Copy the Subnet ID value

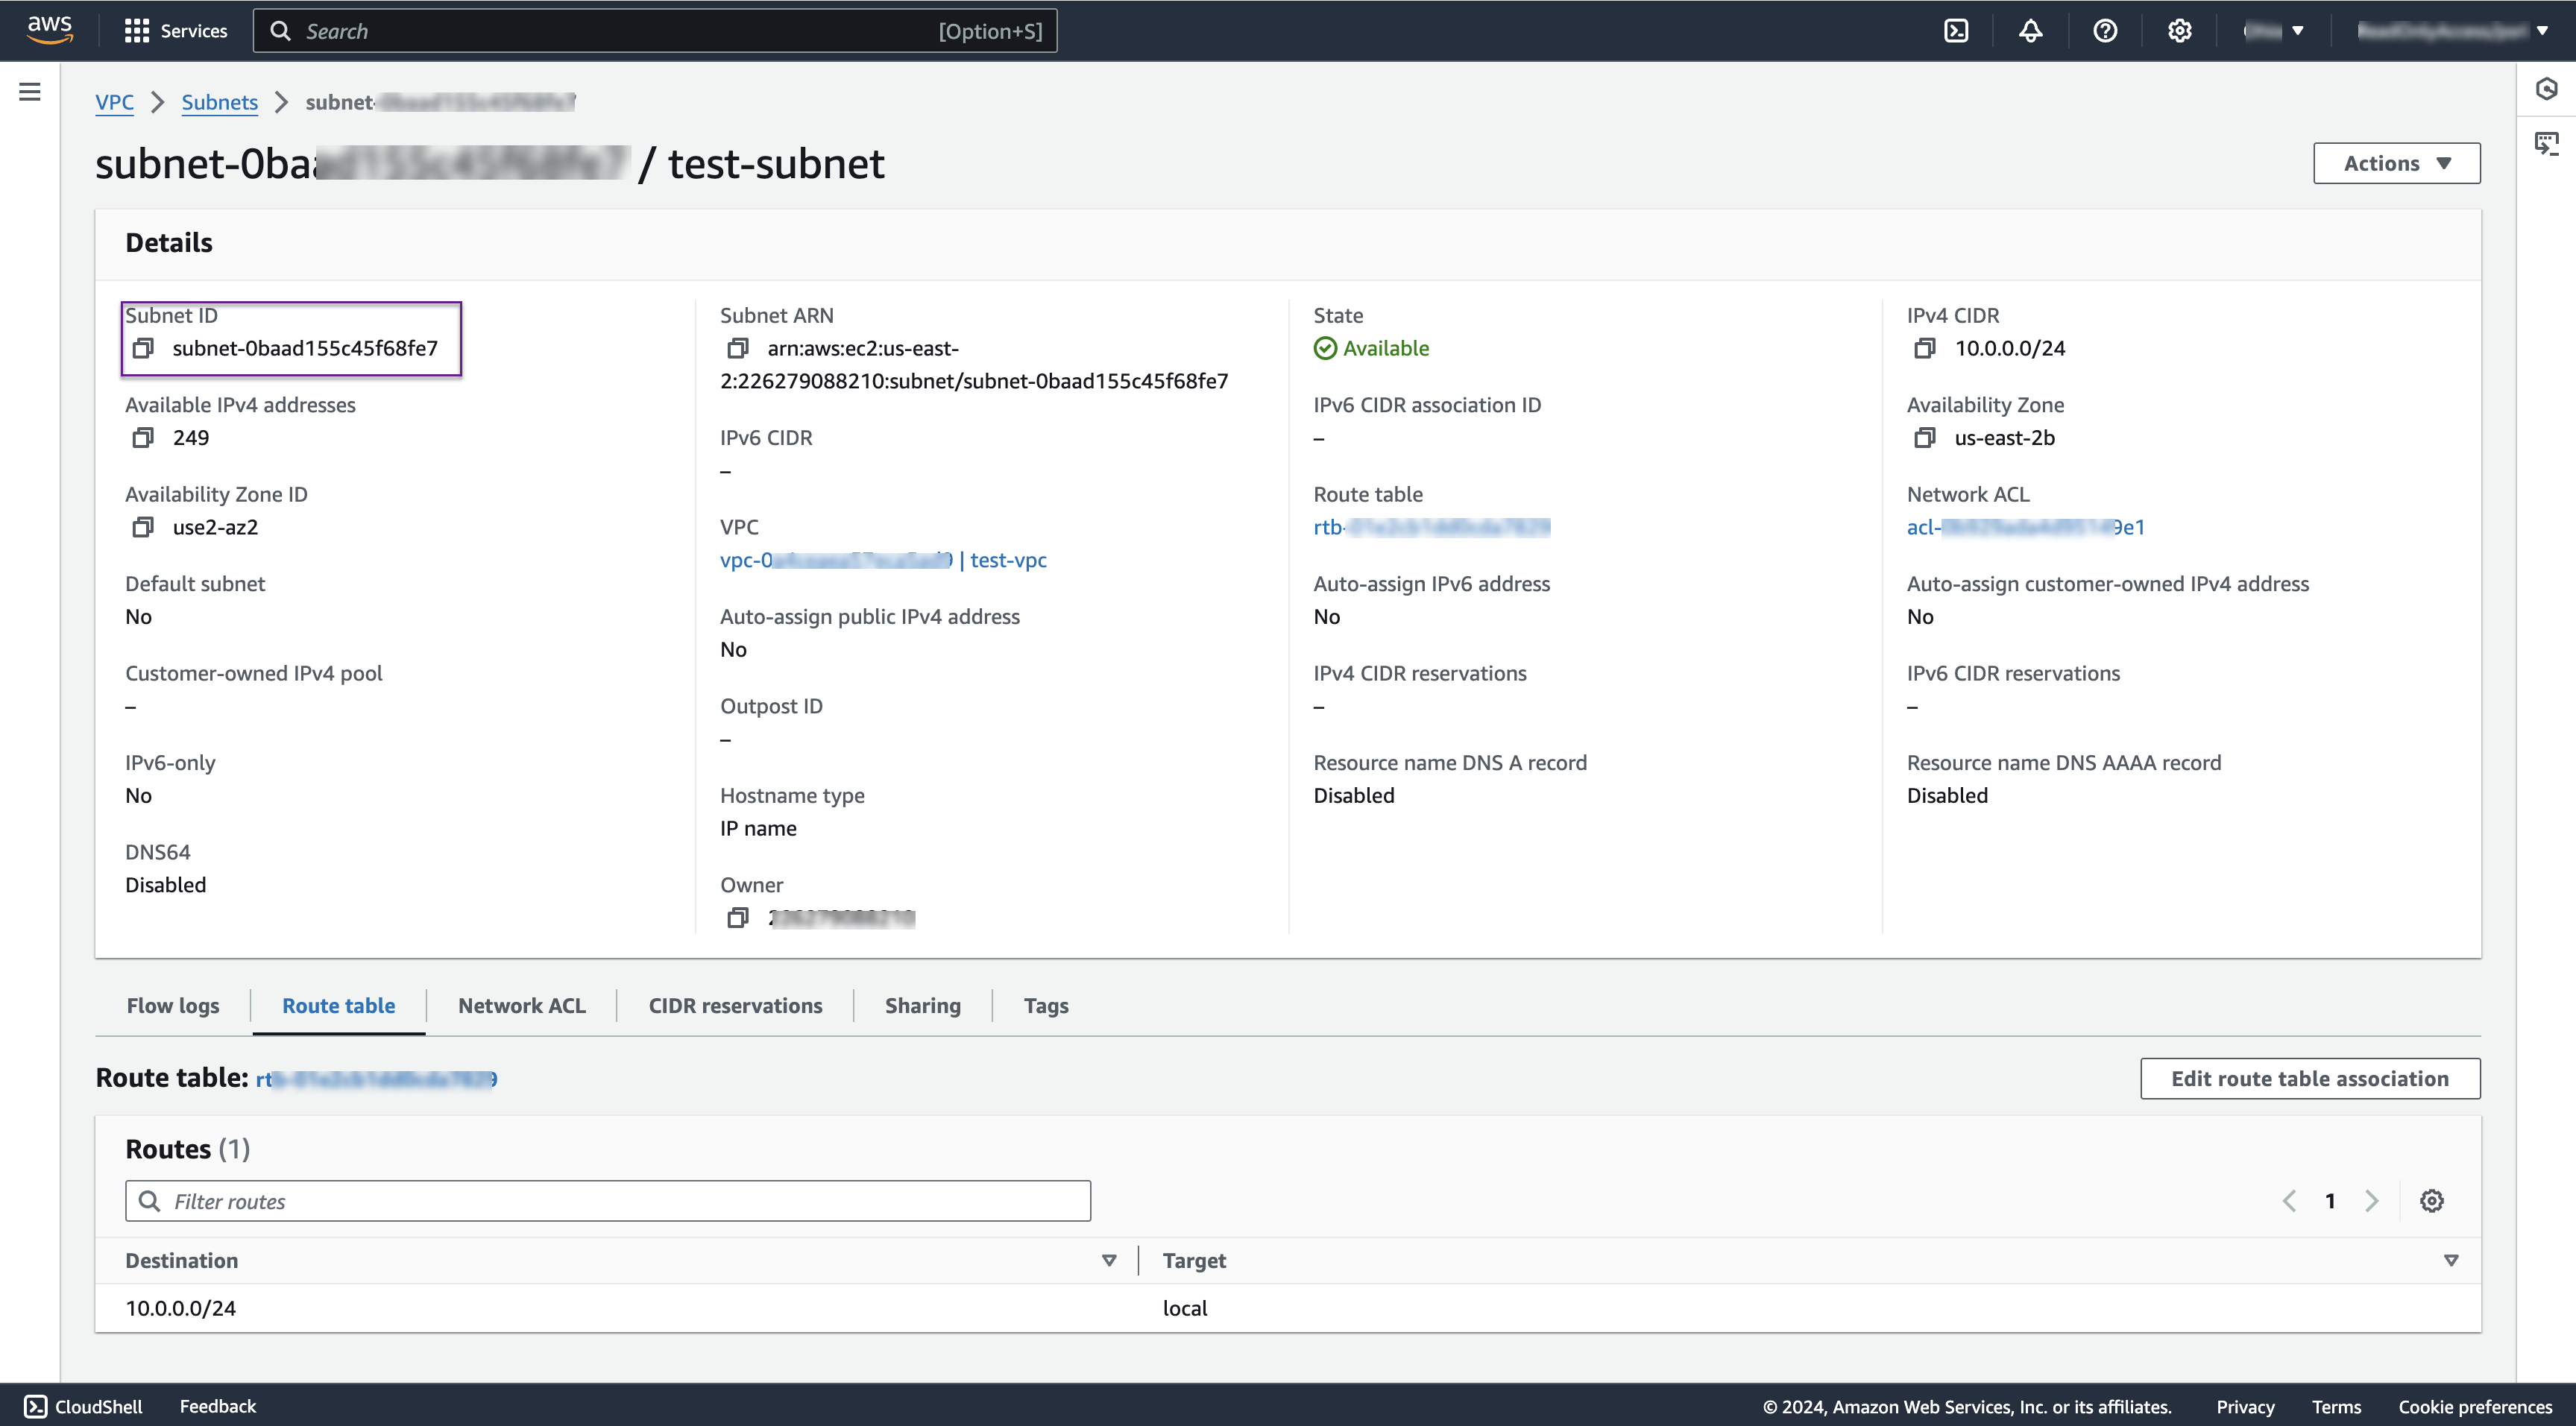pos(143,348)
